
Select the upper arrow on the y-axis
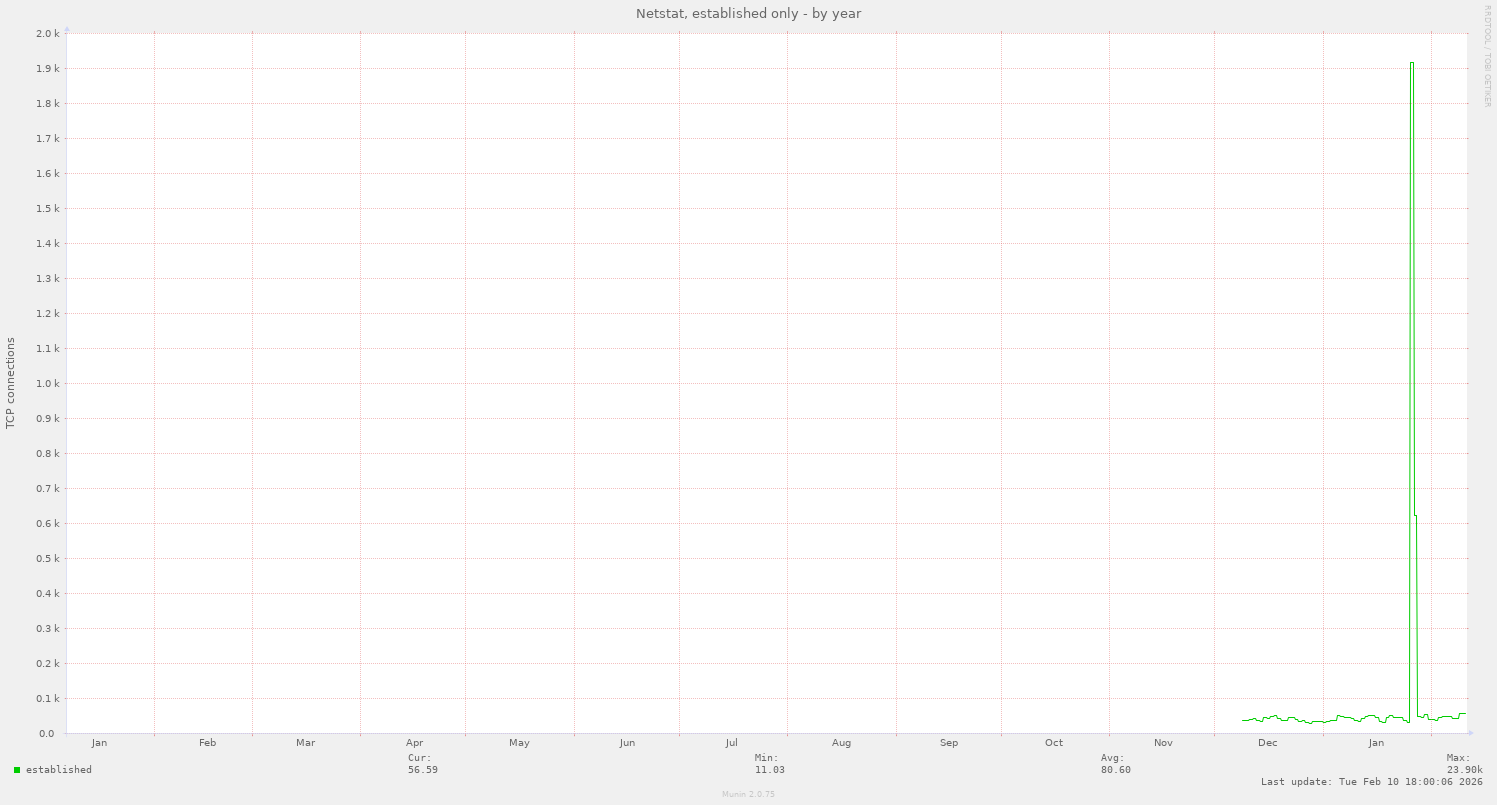pyautogui.click(x=66, y=31)
